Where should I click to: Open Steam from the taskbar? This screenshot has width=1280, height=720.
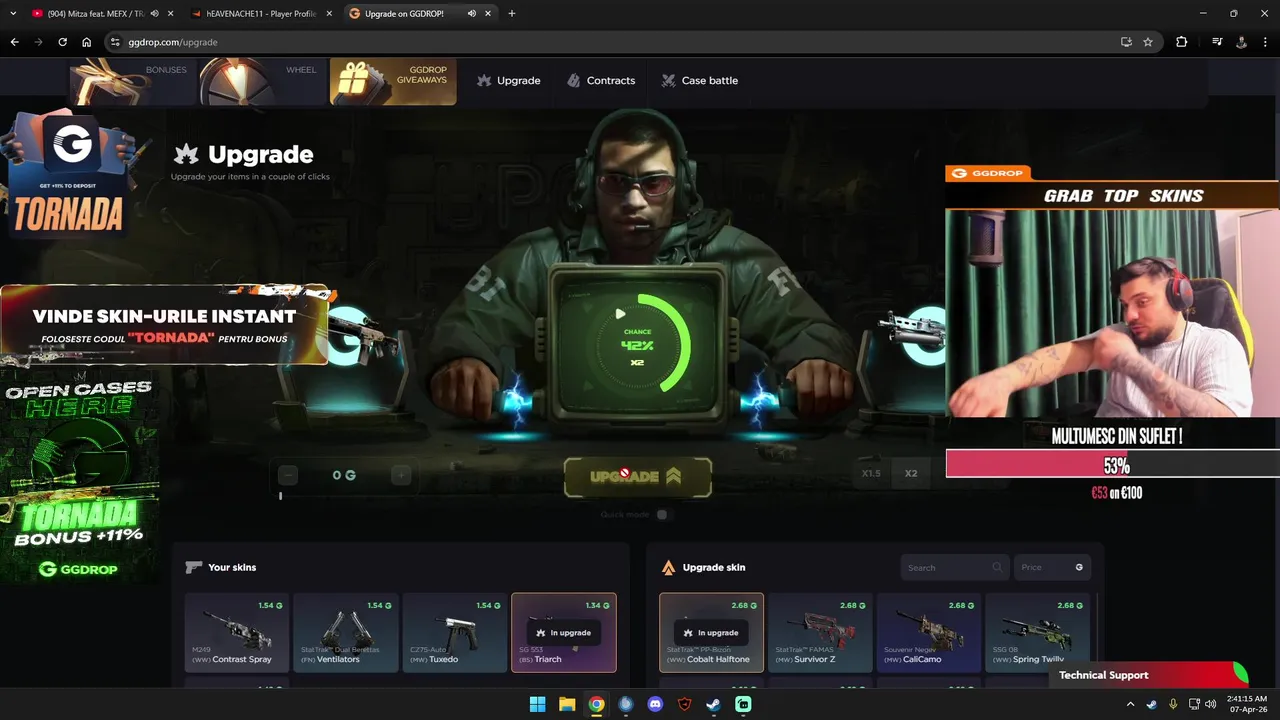coord(713,704)
